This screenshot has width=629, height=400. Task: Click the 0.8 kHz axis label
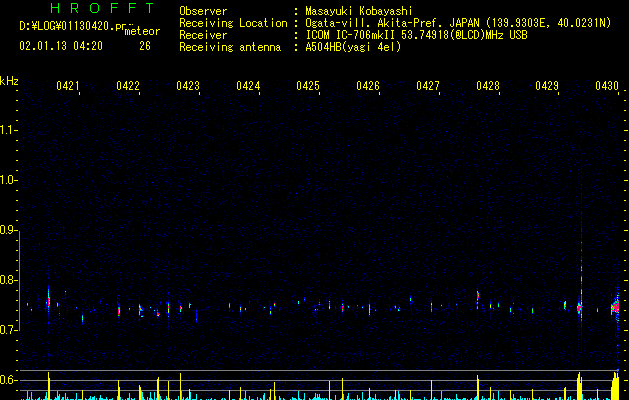click(x=8, y=280)
